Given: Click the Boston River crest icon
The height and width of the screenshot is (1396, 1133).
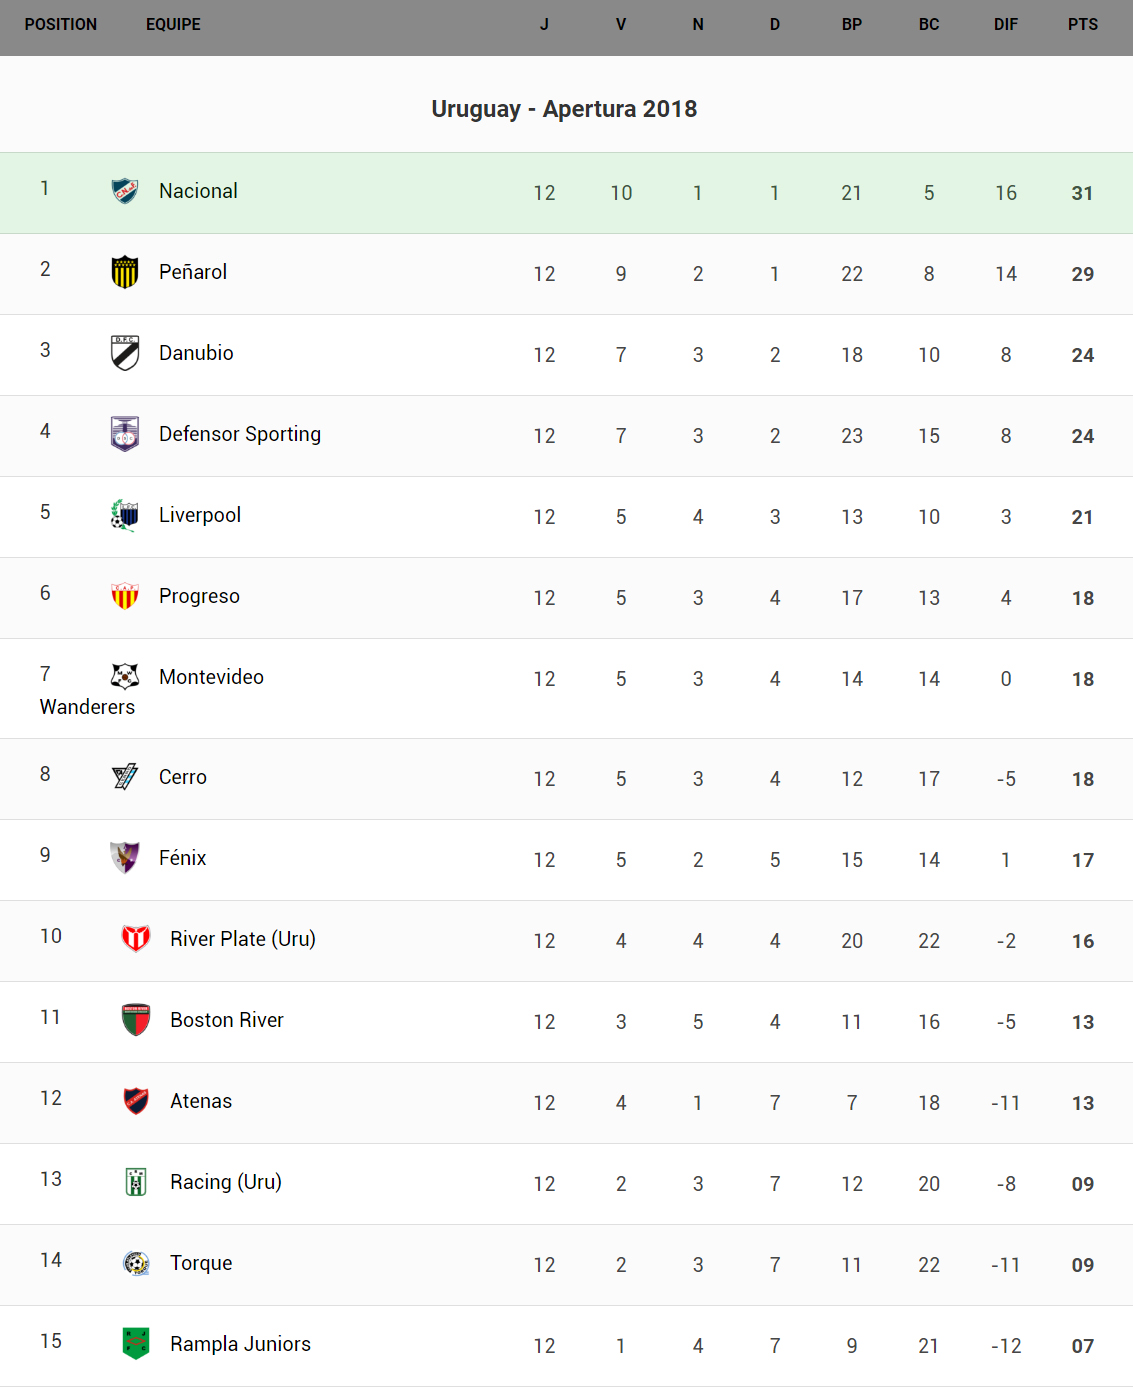Looking at the screenshot, I should click(x=136, y=1020).
